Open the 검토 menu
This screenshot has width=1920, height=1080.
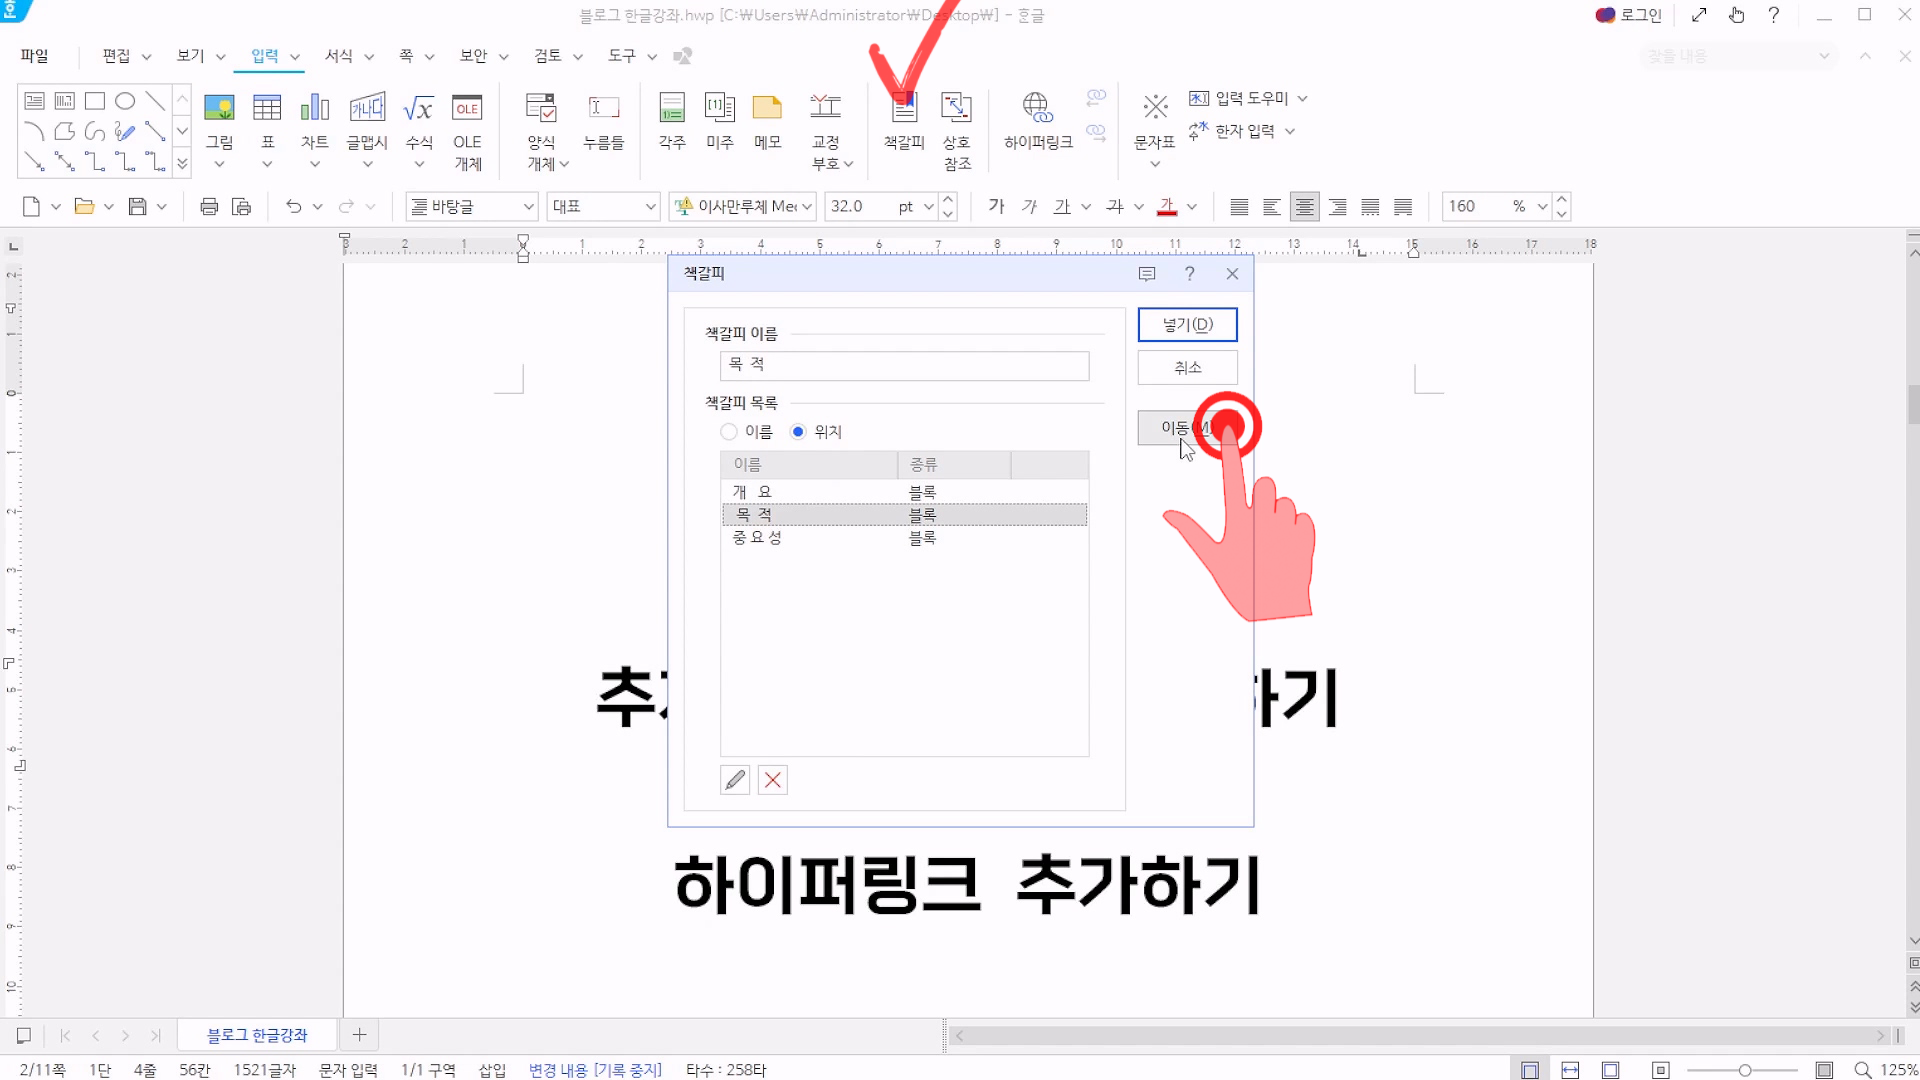(547, 56)
